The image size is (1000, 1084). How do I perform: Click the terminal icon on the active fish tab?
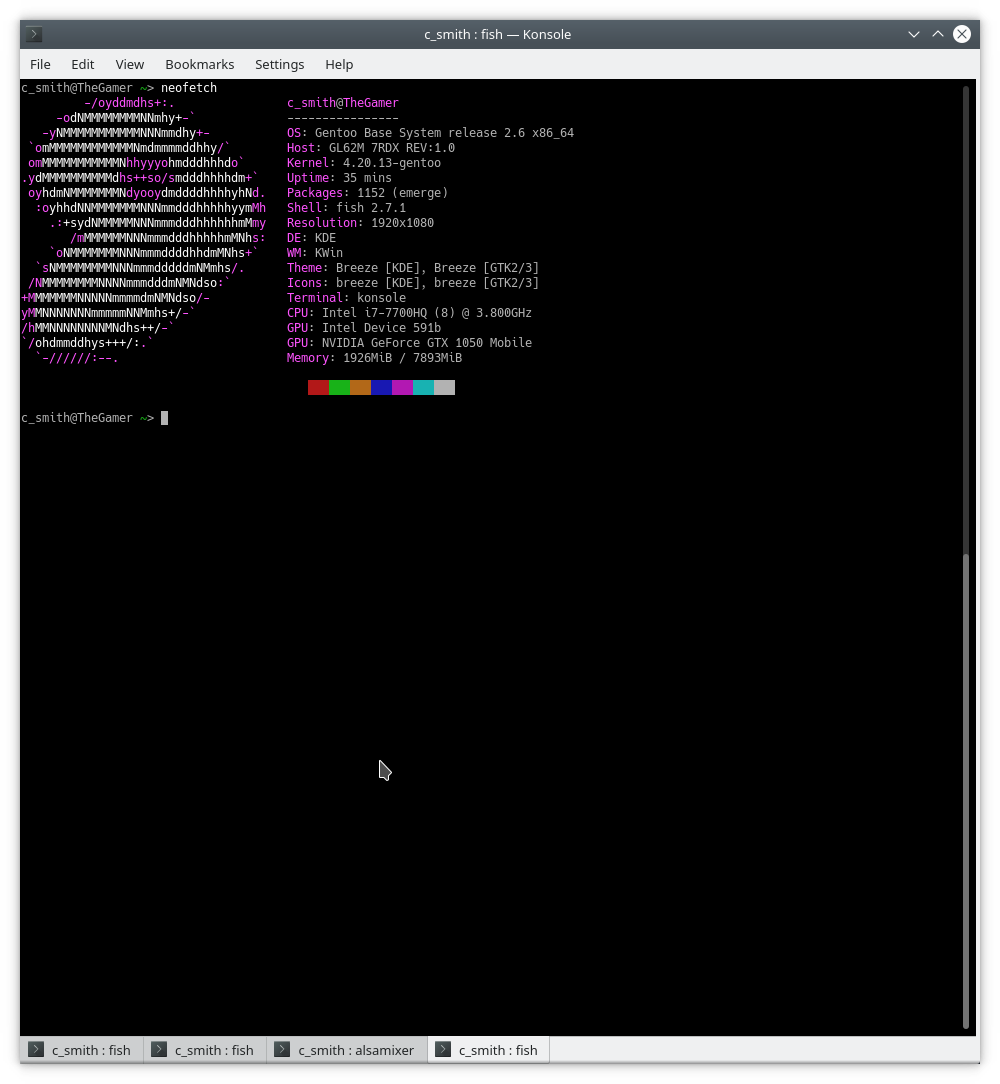coord(443,1049)
